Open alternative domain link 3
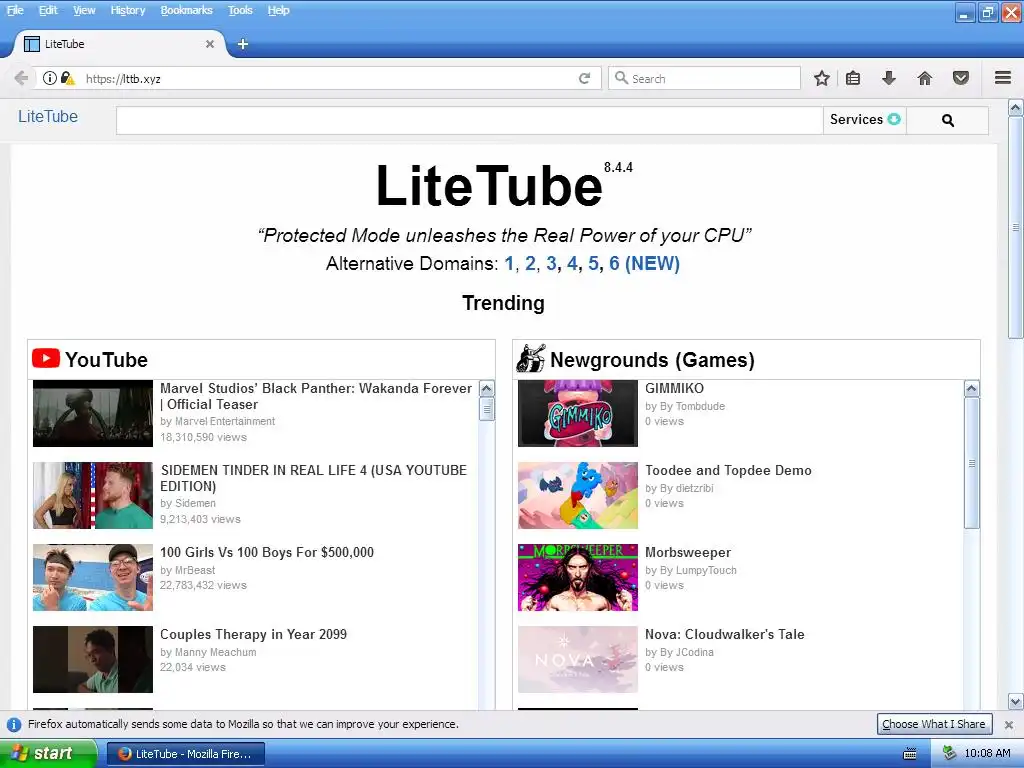1024x768 pixels. (x=551, y=263)
